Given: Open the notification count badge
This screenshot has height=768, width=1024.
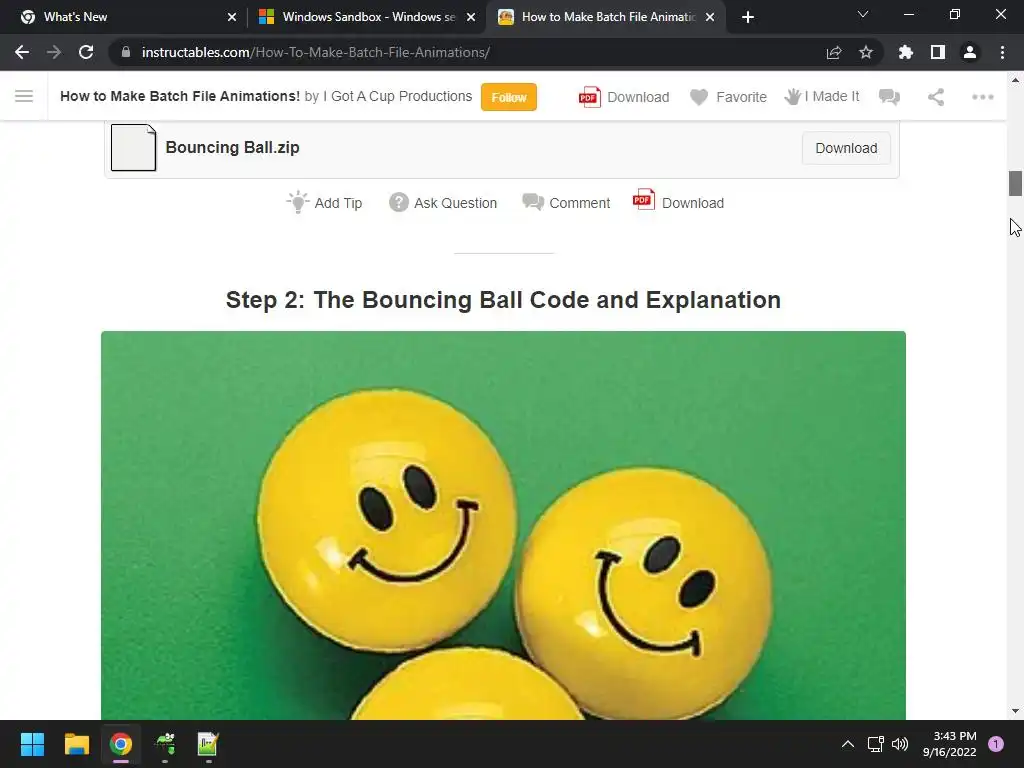Looking at the screenshot, I should coord(996,744).
